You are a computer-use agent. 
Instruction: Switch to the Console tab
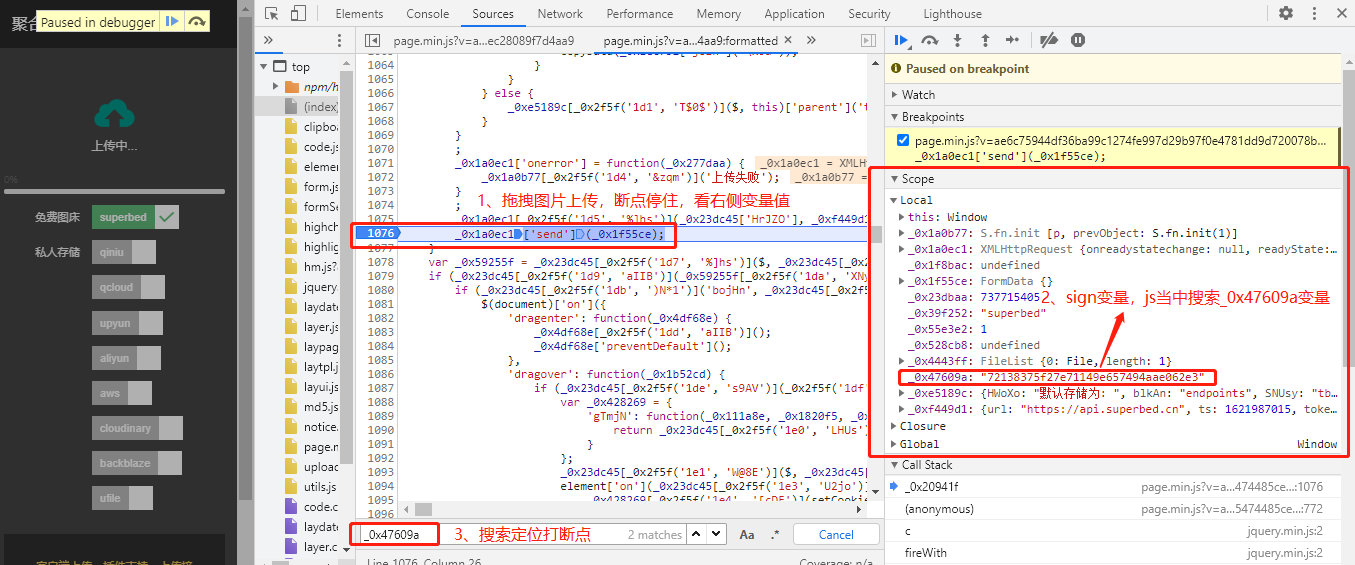point(428,14)
